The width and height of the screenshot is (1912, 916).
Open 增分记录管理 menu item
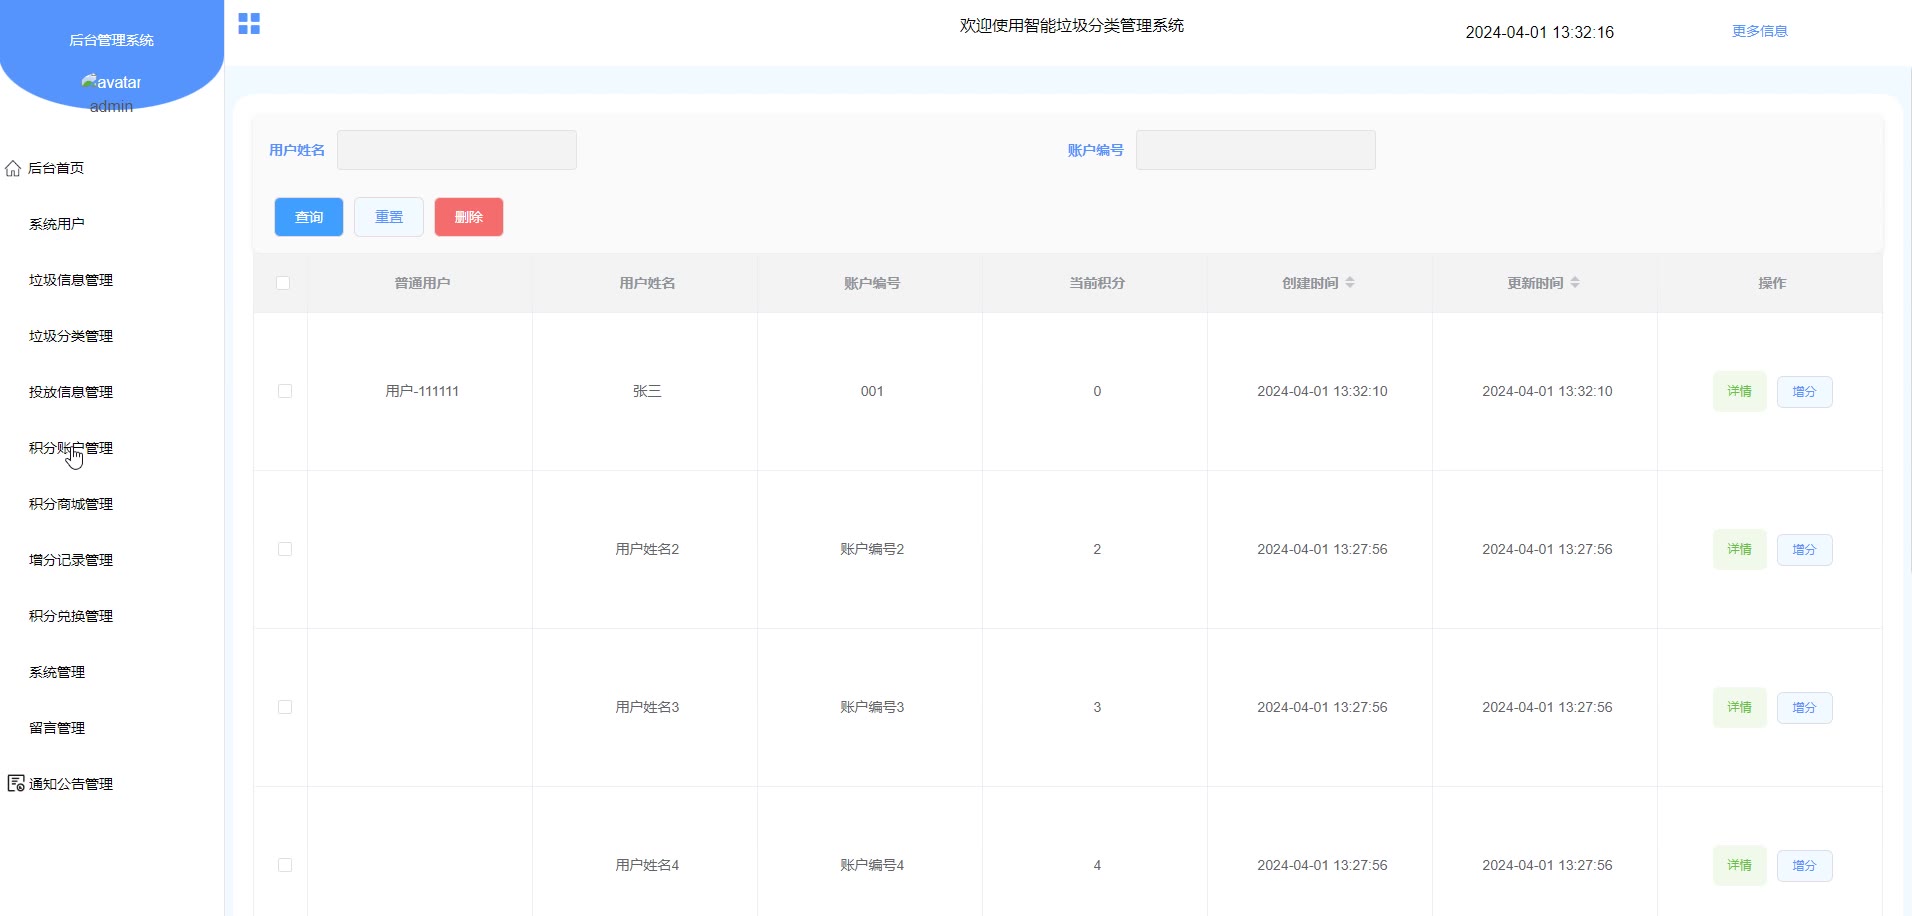click(x=71, y=560)
